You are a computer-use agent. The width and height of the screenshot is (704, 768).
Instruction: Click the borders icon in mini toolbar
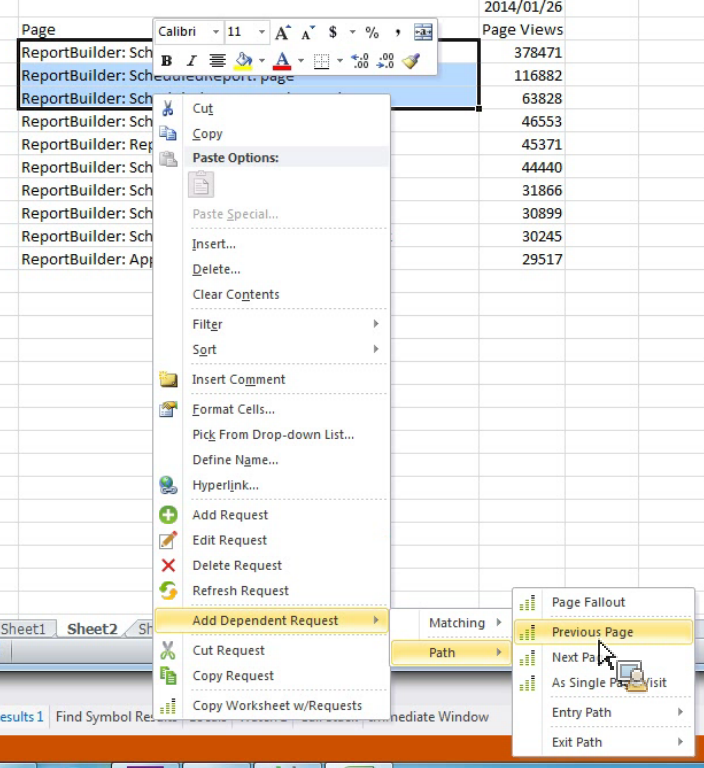pos(321,61)
